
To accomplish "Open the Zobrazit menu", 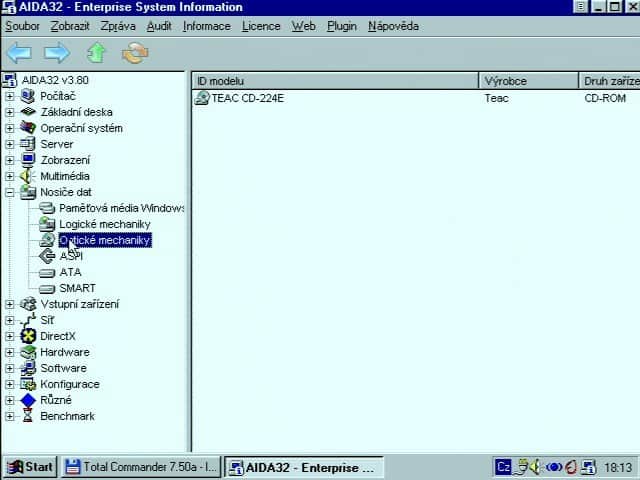I will coord(70,26).
